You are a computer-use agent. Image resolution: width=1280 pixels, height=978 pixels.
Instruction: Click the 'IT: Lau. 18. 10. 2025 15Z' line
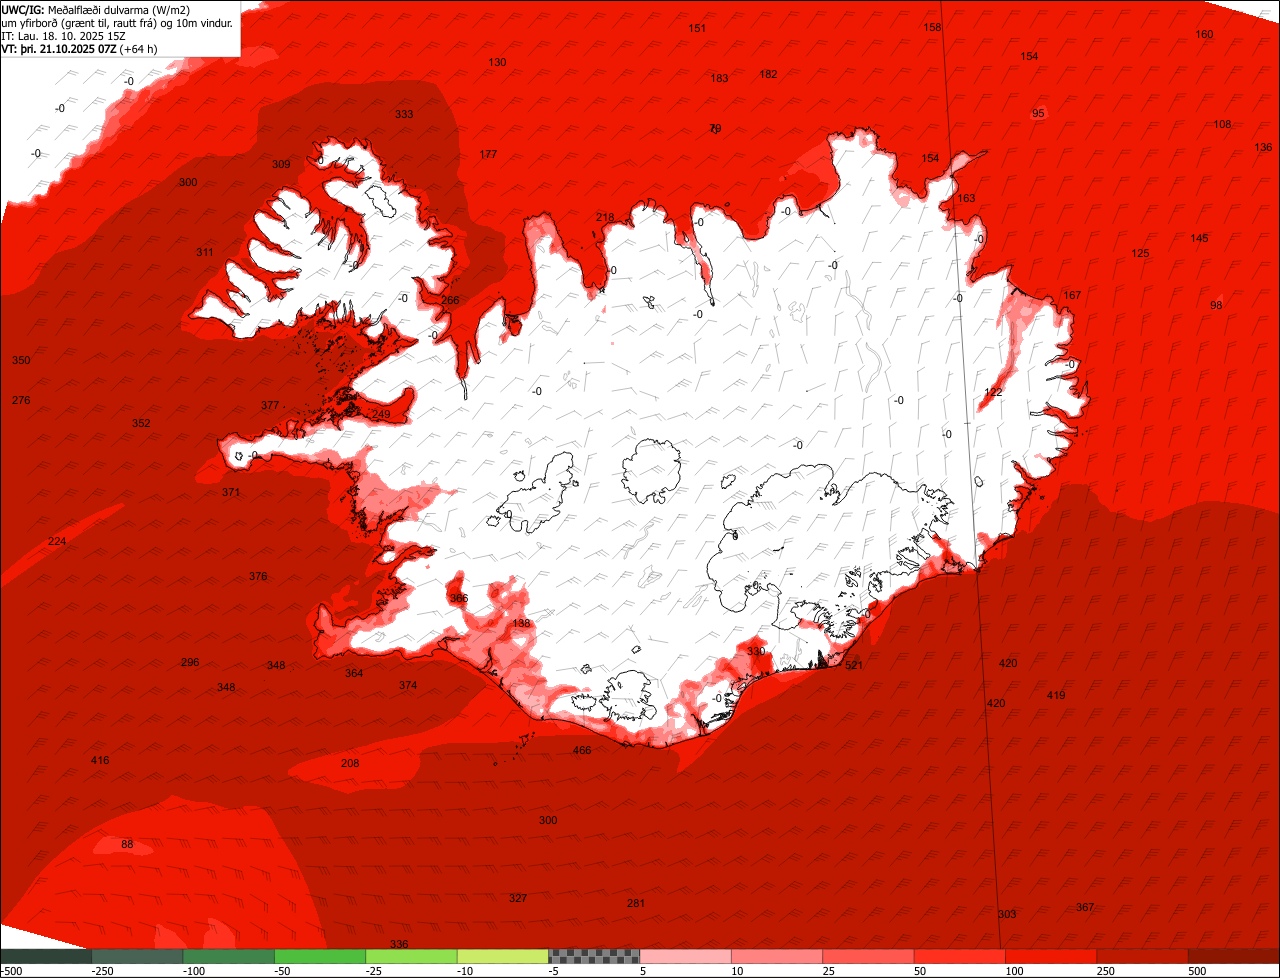64,36
